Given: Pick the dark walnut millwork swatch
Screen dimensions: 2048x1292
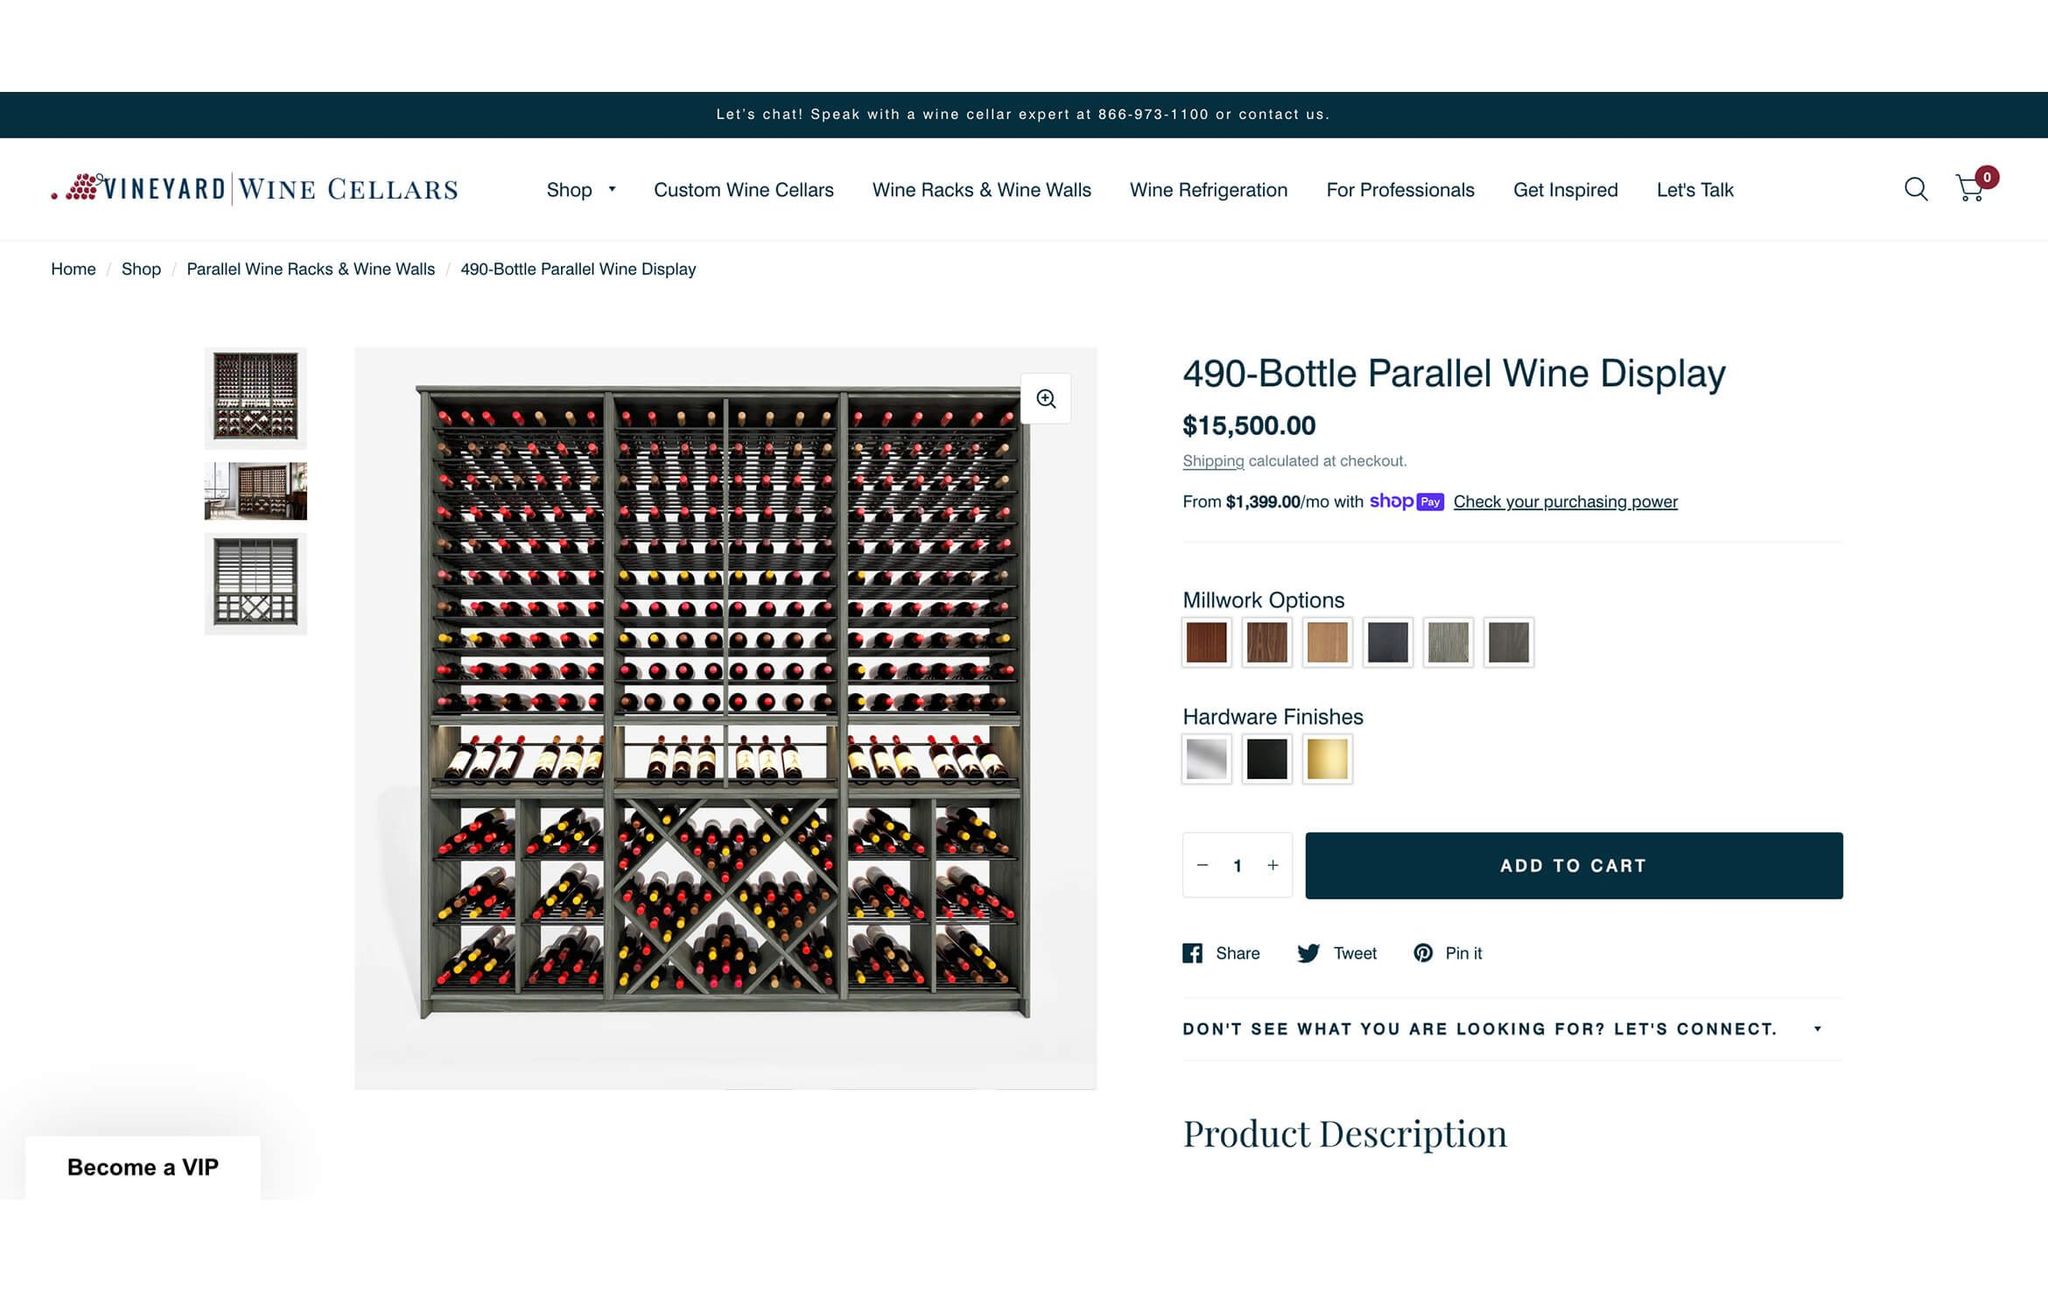Looking at the screenshot, I should click(1267, 643).
